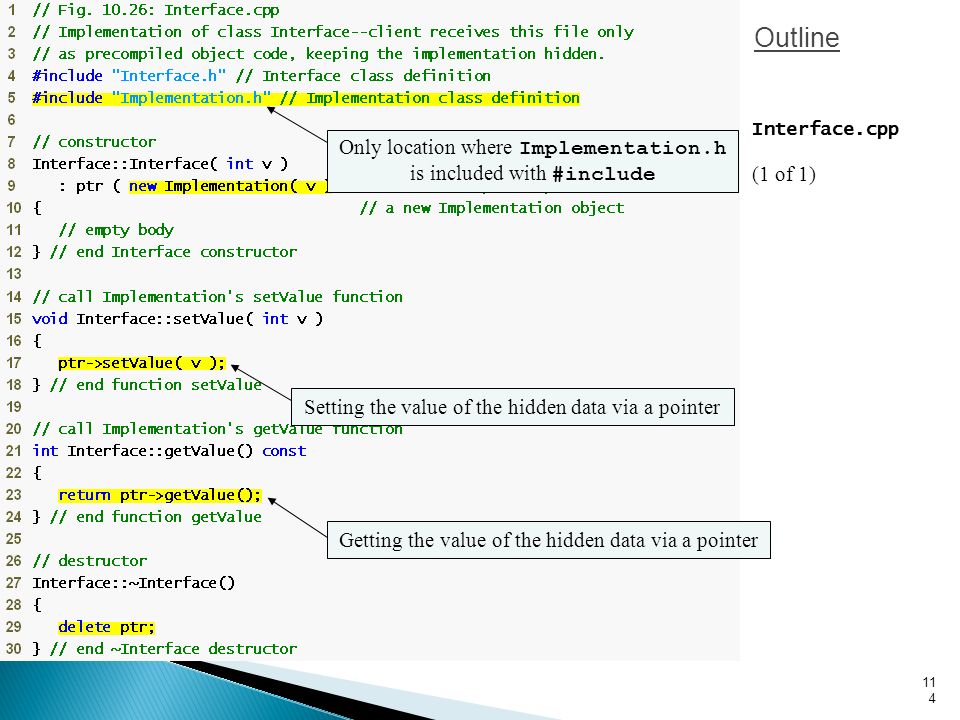
Task: Select line 2 comment about class Interface
Action: 333,32
